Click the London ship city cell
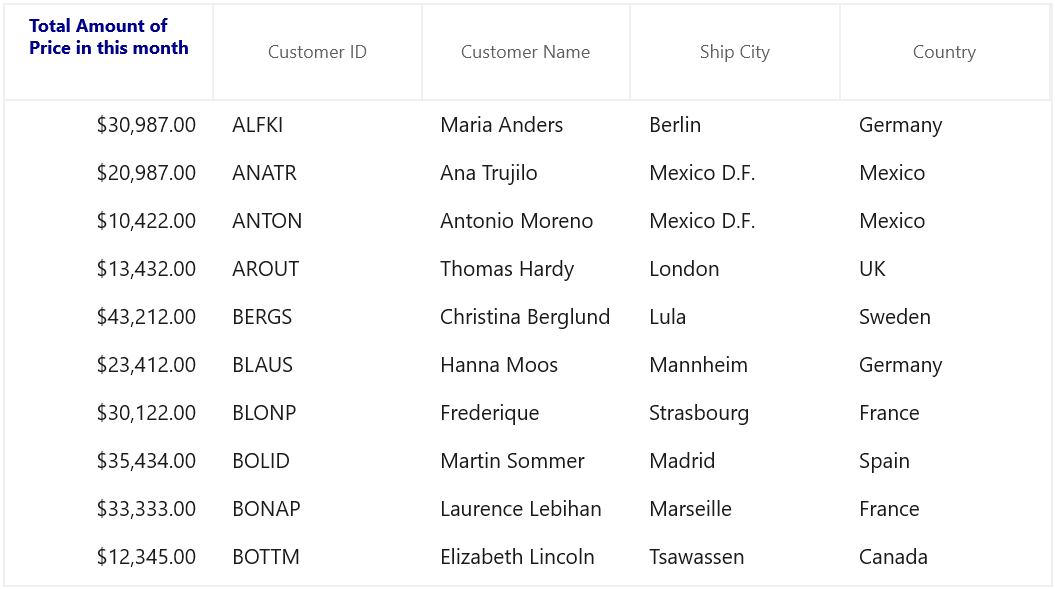The height and width of the screenshot is (589, 1055). tap(735, 269)
